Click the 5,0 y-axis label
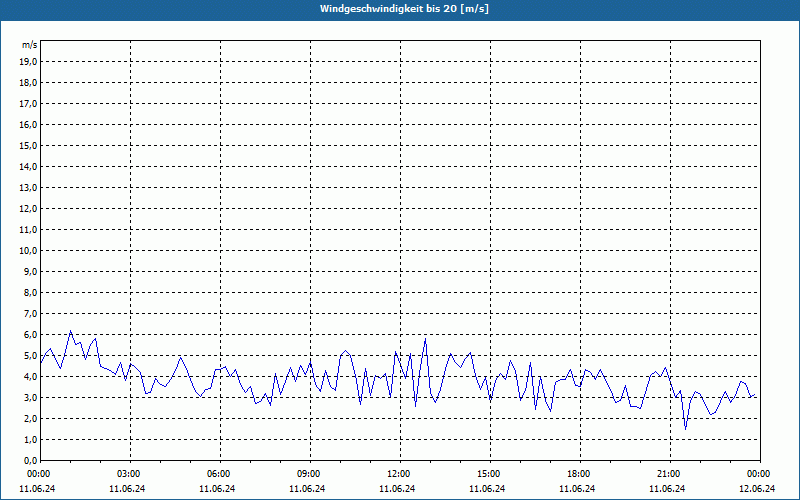800x500 pixels. click(x=30, y=356)
